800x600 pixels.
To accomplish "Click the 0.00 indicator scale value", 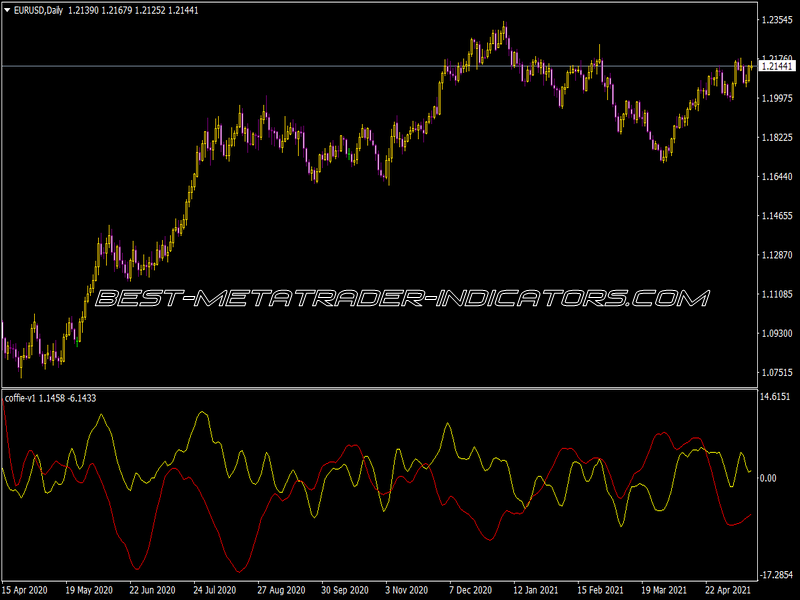I will (x=768, y=478).
